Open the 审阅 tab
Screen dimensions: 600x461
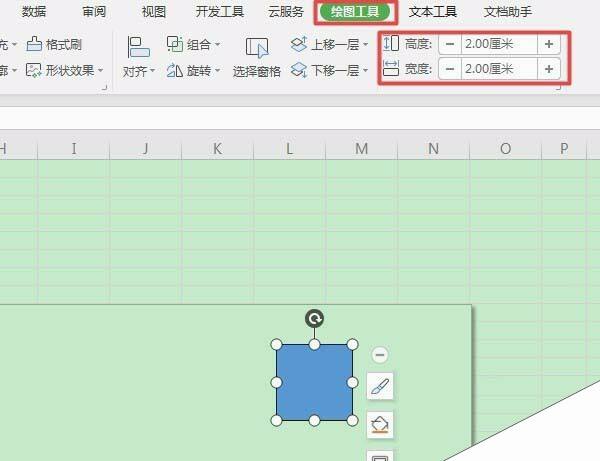pos(94,12)
